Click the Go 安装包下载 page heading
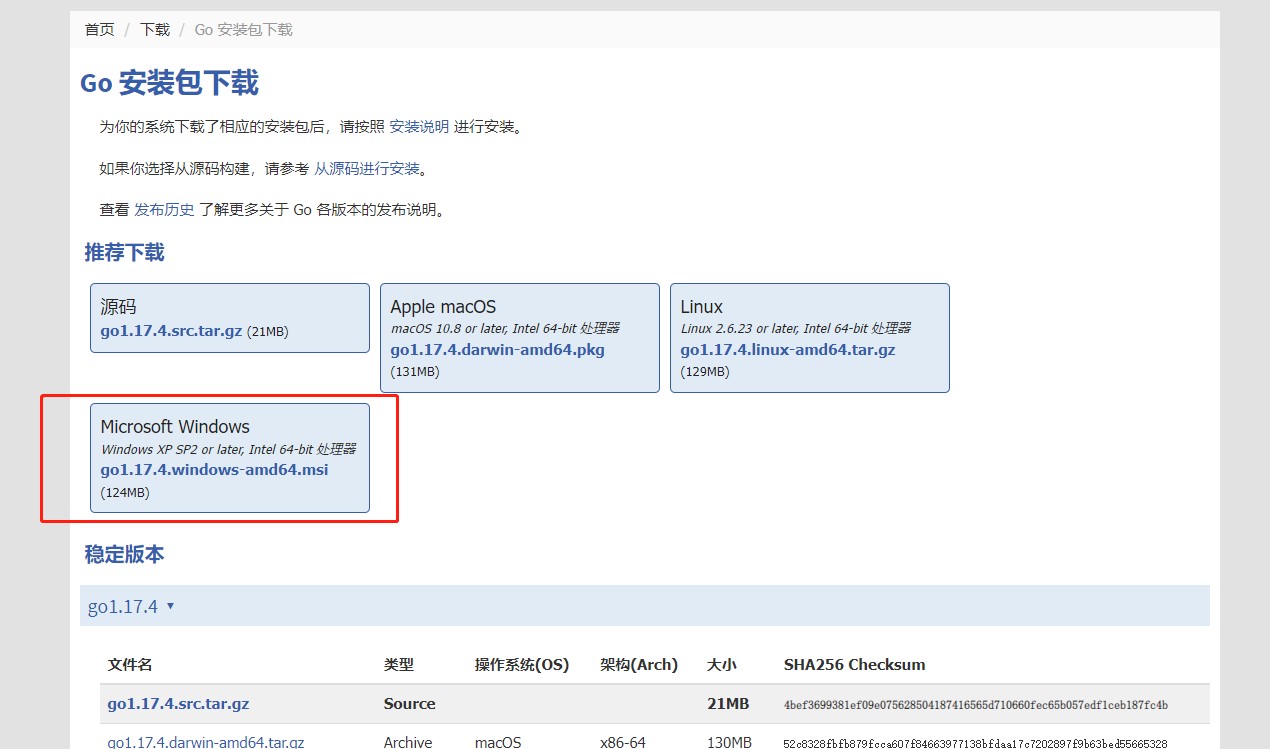This screenshot has height=749, width=1270. [x=169, y=82]
